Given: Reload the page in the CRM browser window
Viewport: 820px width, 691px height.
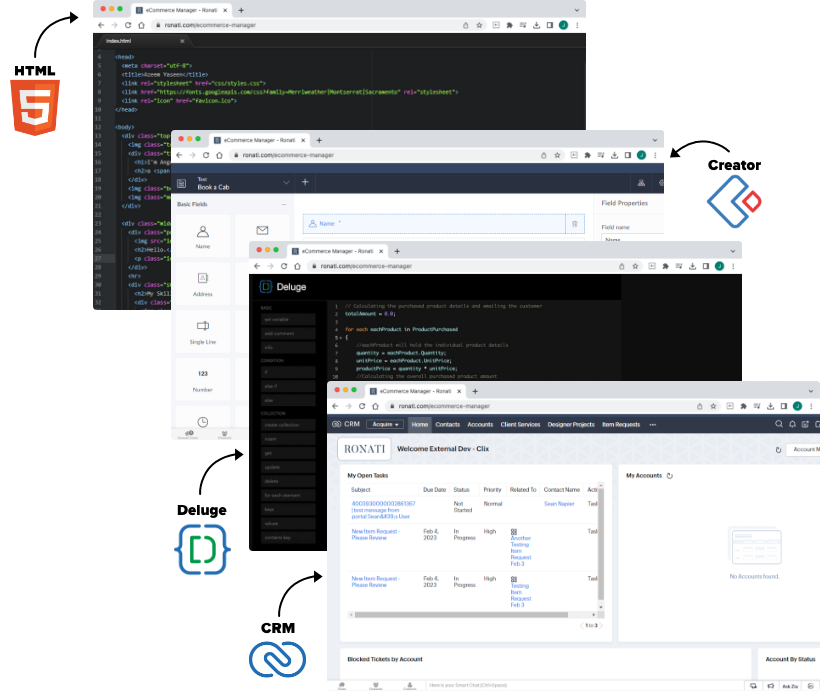Looking at the screenshot, I should (362, 406).
